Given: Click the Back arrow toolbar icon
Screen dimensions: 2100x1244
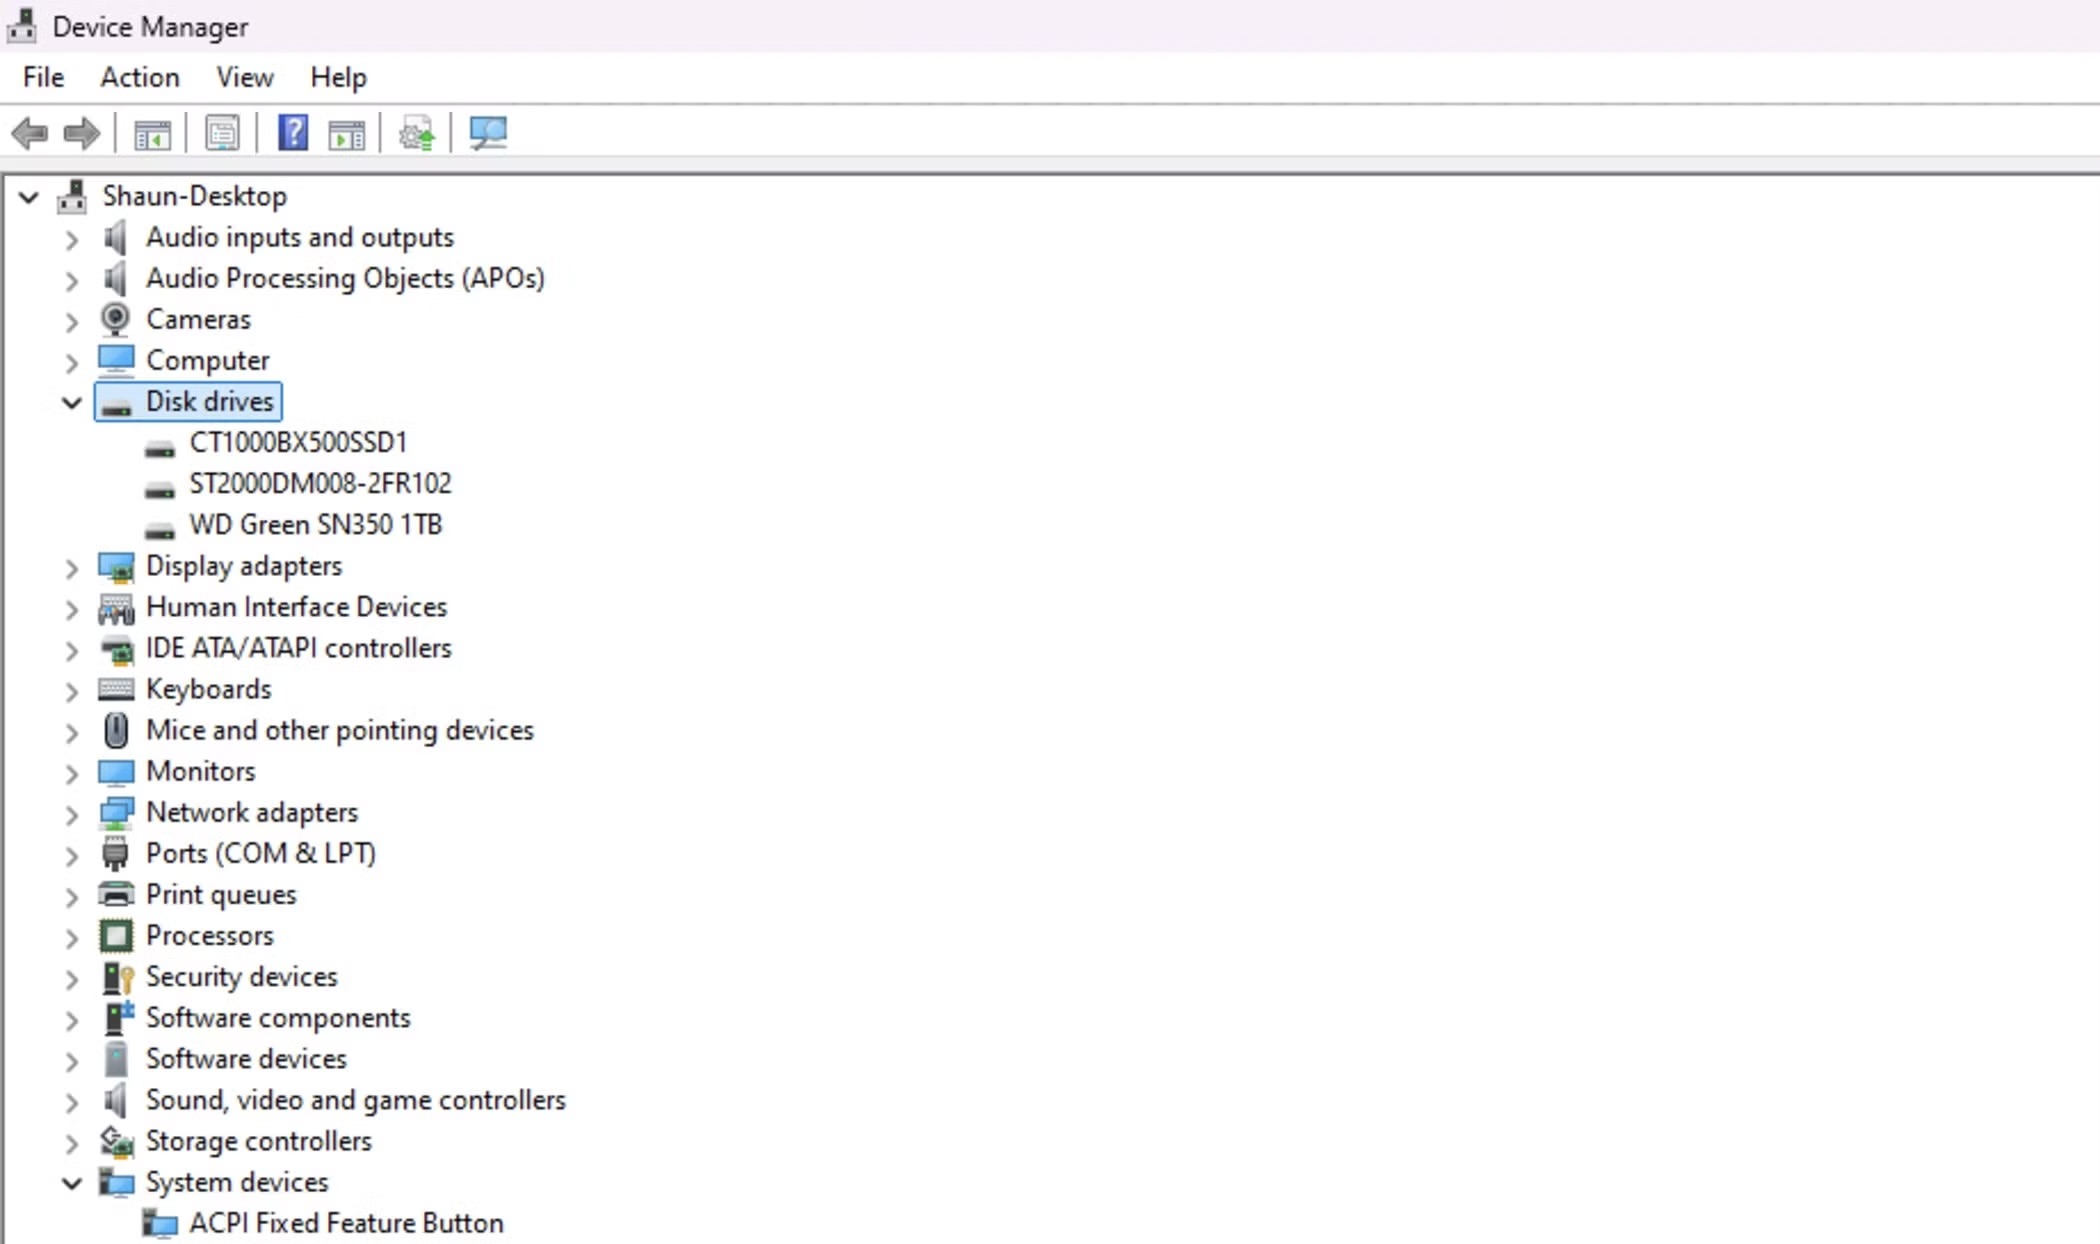Looking at the screenshot, I should click(x=30, y=133).
